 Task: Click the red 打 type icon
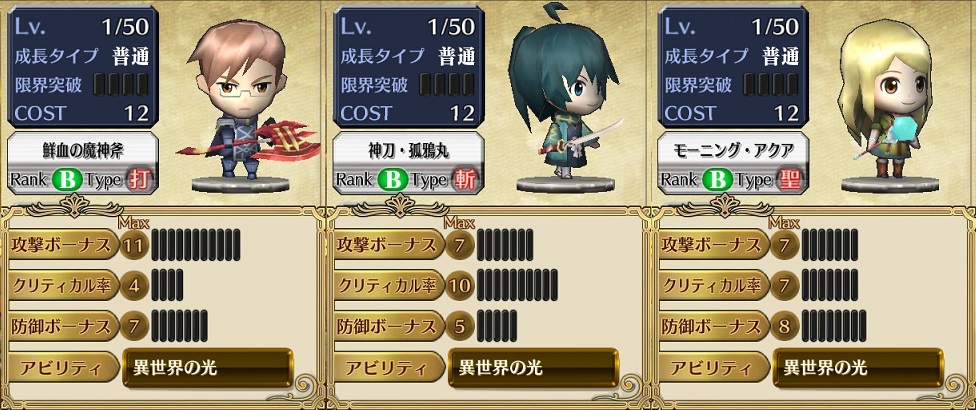(x=138, y=180)
